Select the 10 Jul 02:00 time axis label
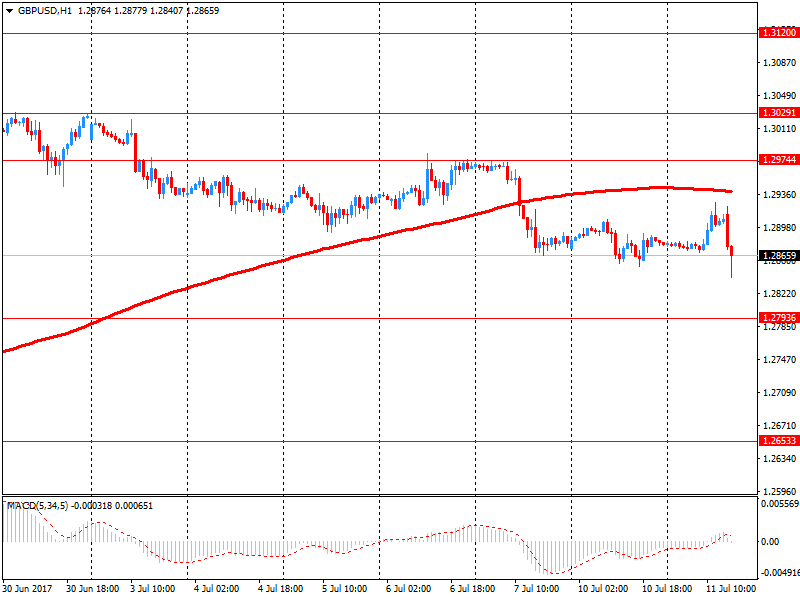The image size is (800, 600). 603,589
